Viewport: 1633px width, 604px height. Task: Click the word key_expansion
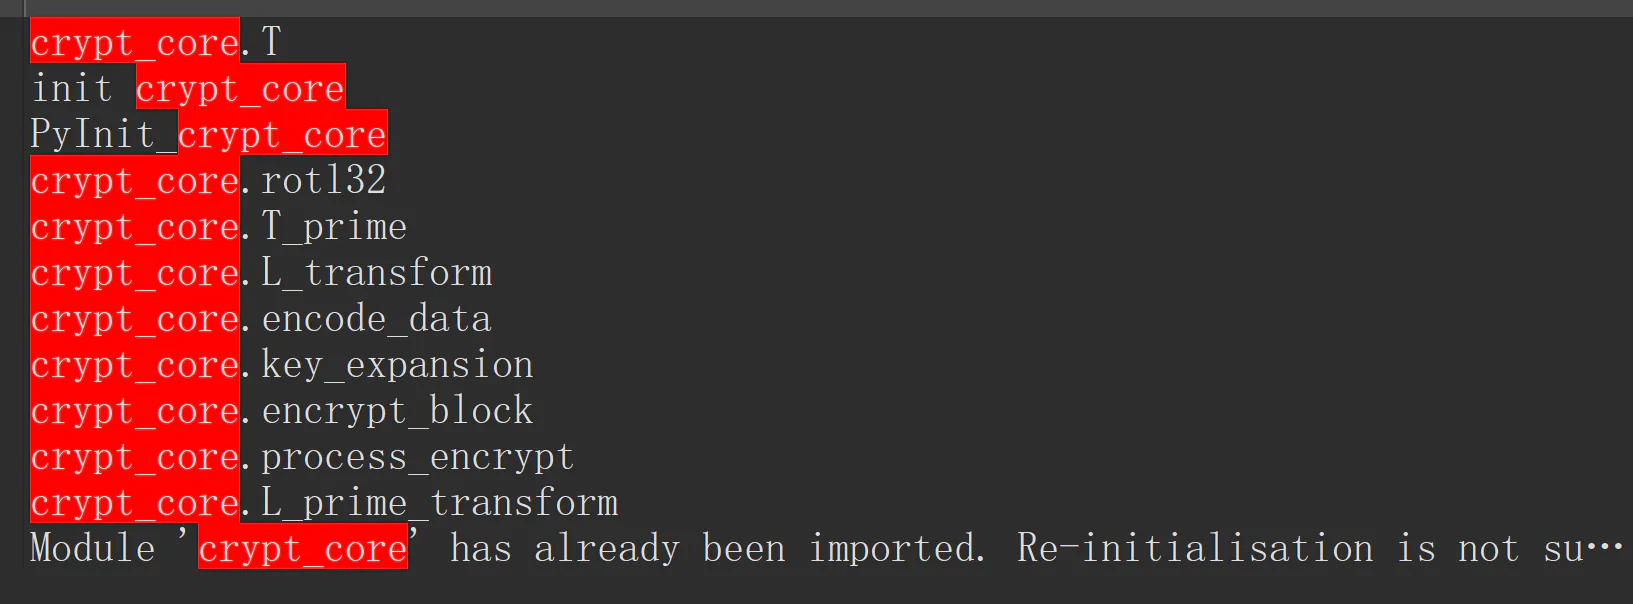398,365
